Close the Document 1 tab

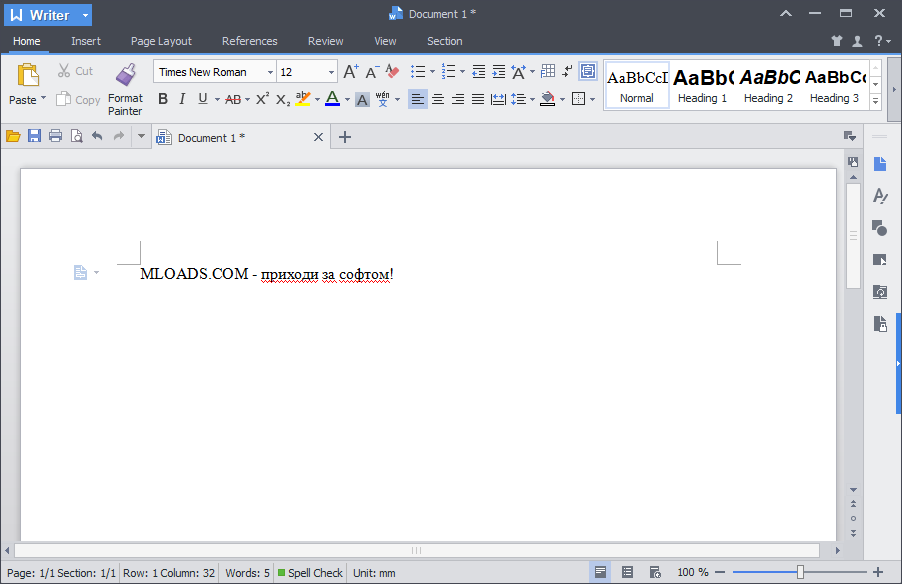[318, 137]
